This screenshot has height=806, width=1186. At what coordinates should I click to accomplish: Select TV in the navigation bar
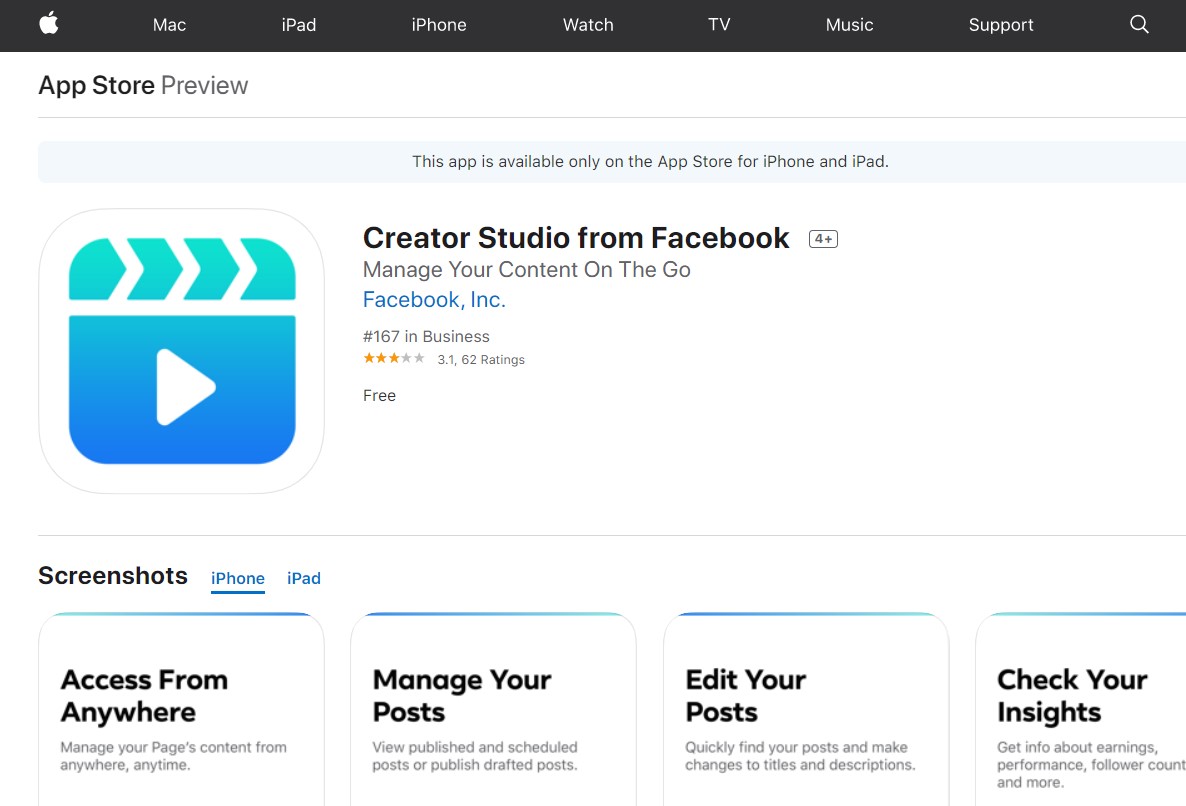[719, 25]
